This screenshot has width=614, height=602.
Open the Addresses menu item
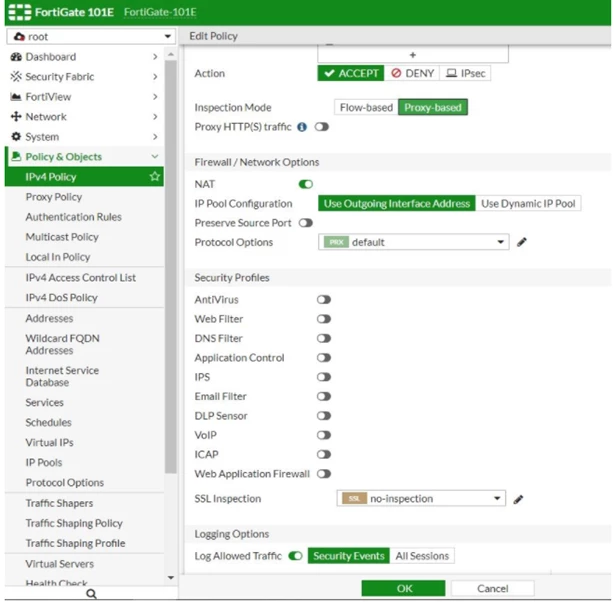pyautogui.click(x=49, y=318)
